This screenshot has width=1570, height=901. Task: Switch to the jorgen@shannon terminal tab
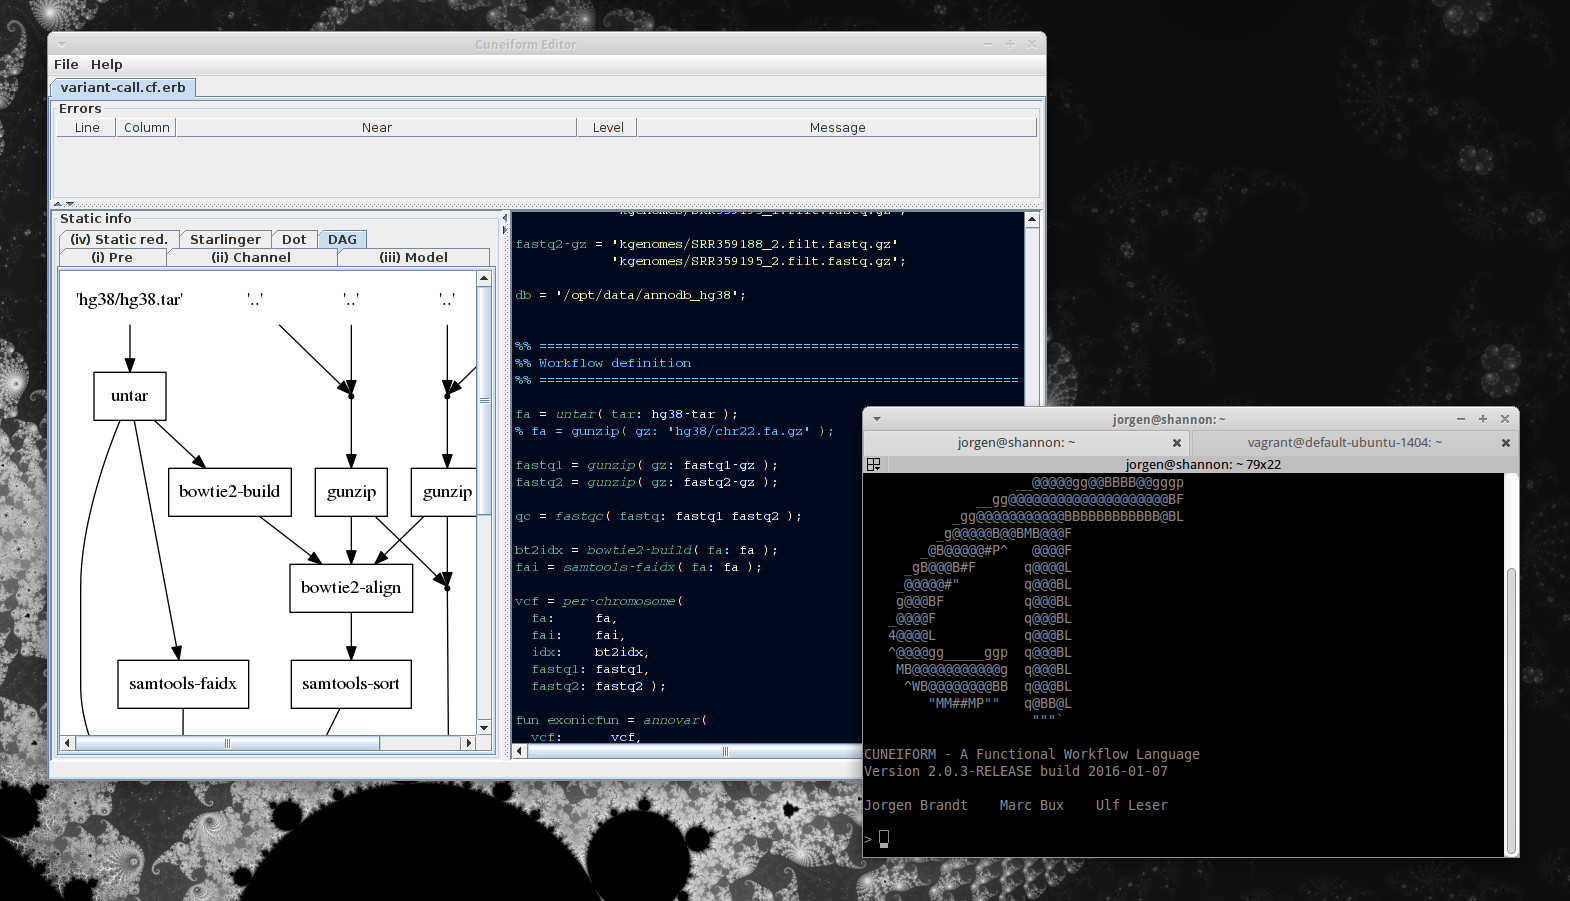[x=1016, y=442]
